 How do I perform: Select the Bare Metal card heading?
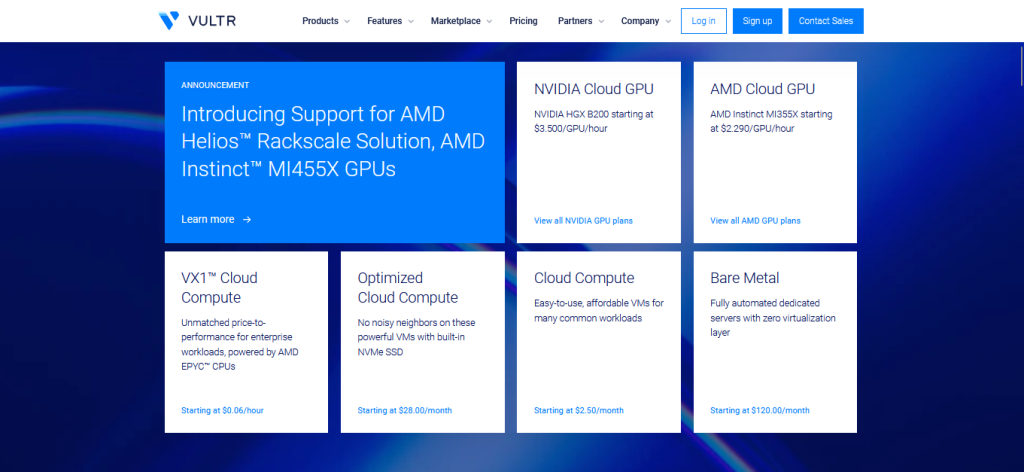pos(744,278)
